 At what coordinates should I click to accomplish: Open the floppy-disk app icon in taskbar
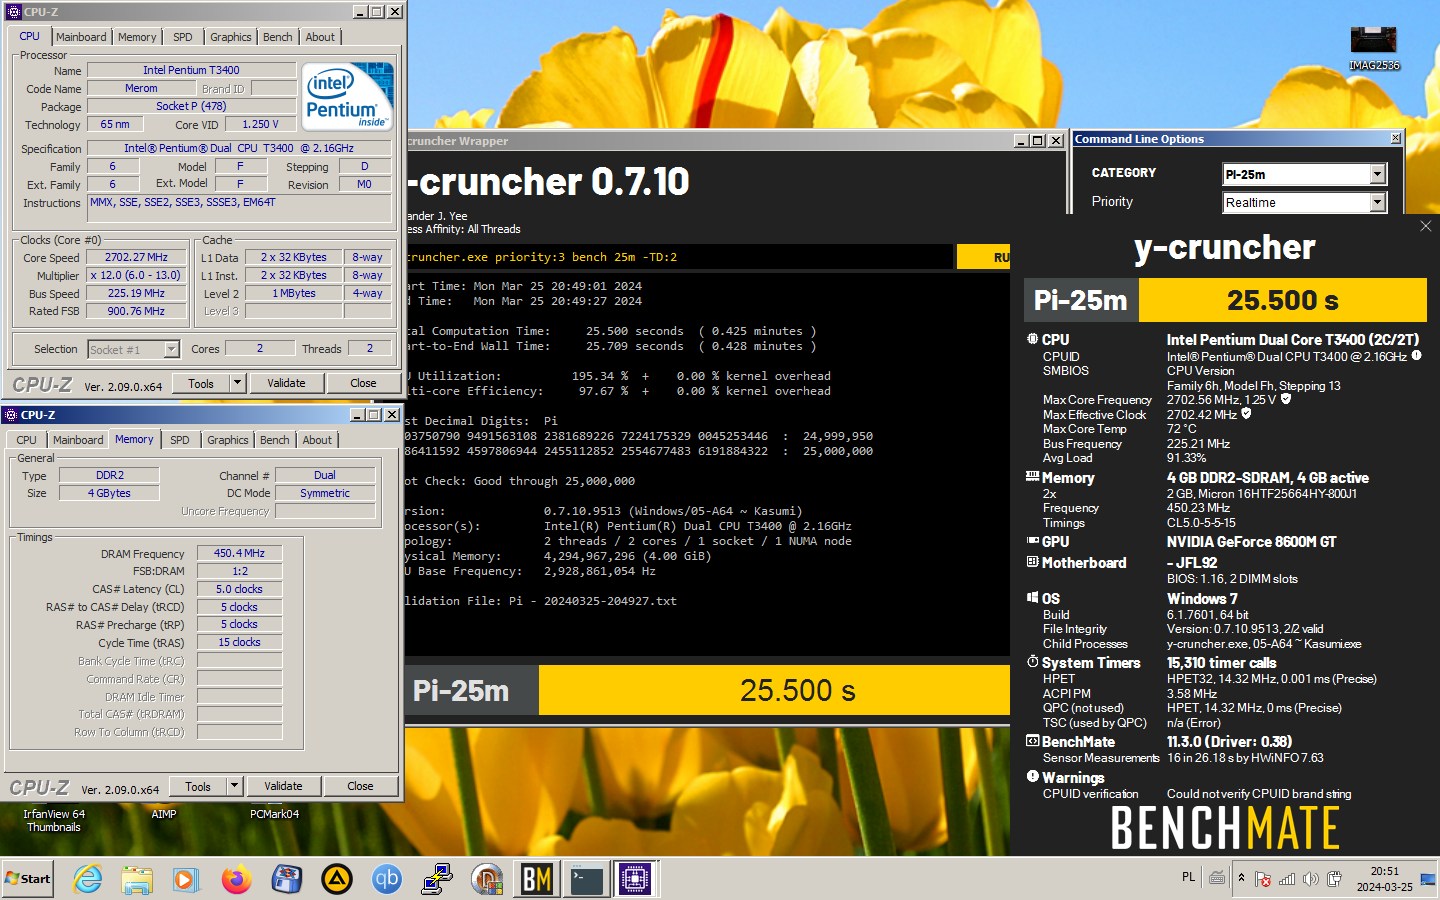[x=287, y=879]
